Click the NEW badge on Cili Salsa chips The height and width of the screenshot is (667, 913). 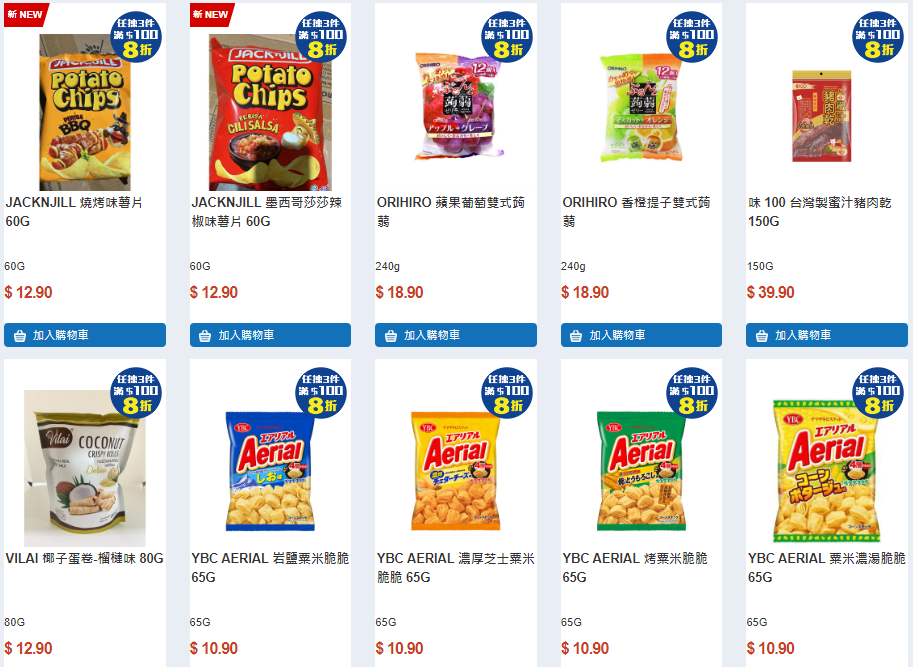coord(211,15)
